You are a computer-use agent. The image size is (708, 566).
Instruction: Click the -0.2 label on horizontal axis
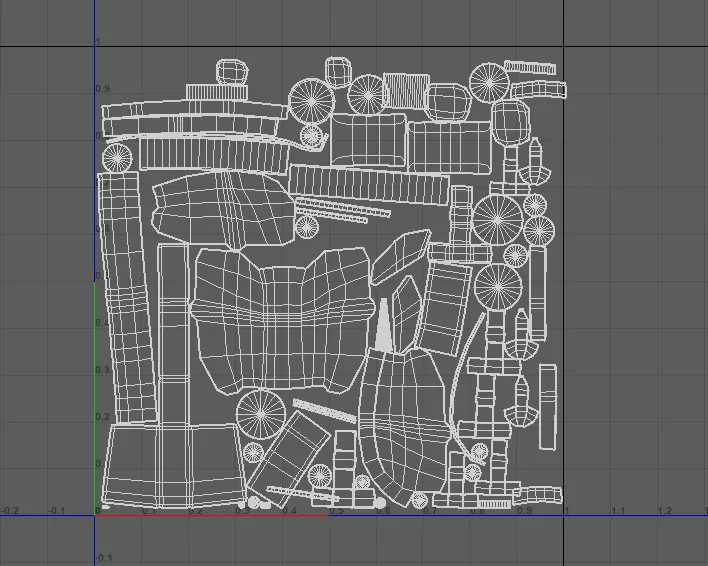10,510
